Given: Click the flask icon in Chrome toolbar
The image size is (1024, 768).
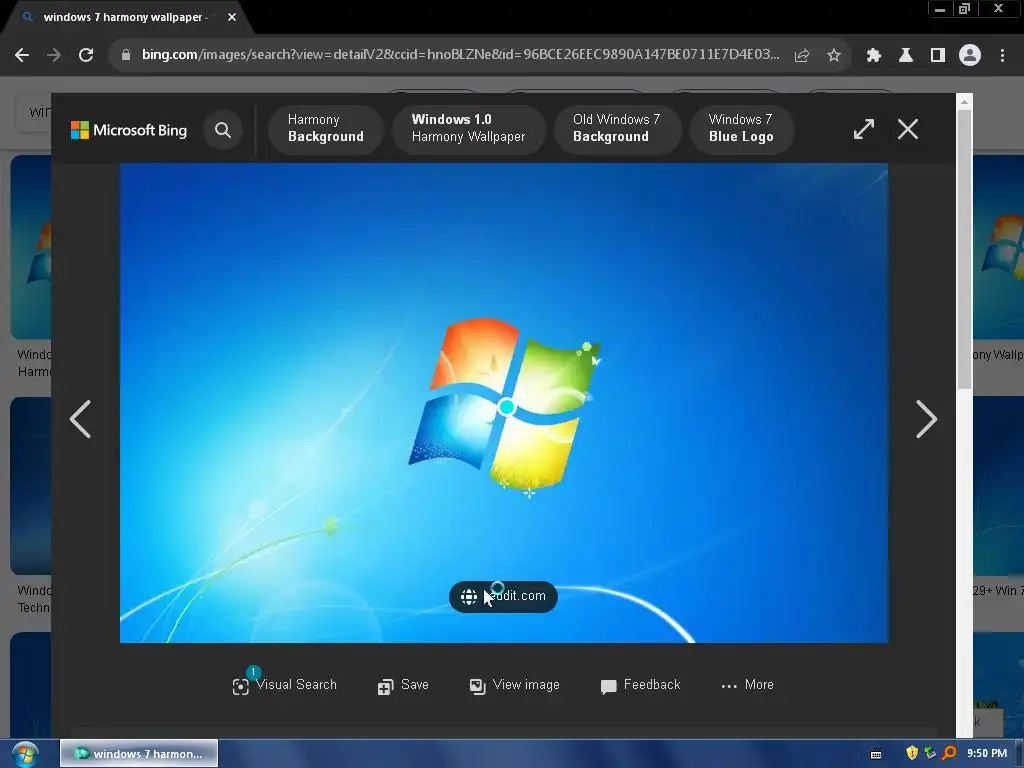Looking at the screenshot, I should point(906,56).
